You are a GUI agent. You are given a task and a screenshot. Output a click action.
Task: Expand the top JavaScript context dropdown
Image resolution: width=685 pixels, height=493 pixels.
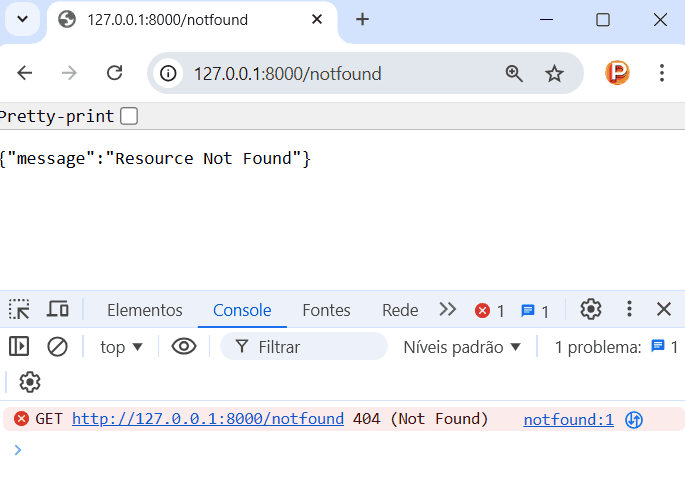point(121,347)
